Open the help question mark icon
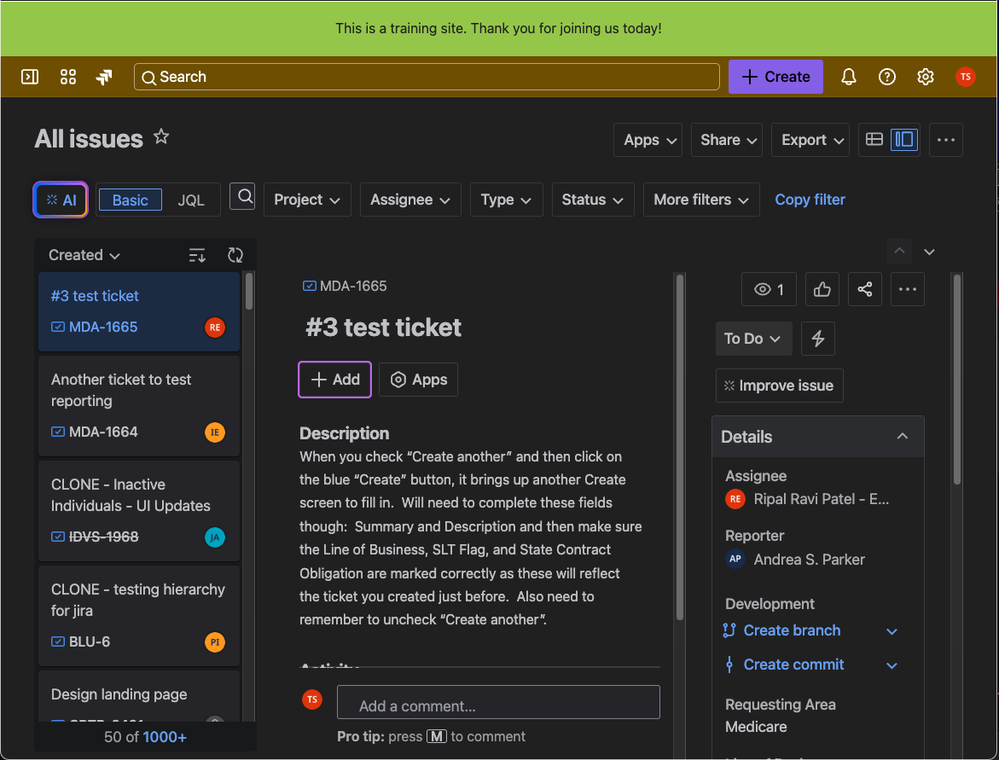Screen dimensions: 999x760 click(886, 77)
